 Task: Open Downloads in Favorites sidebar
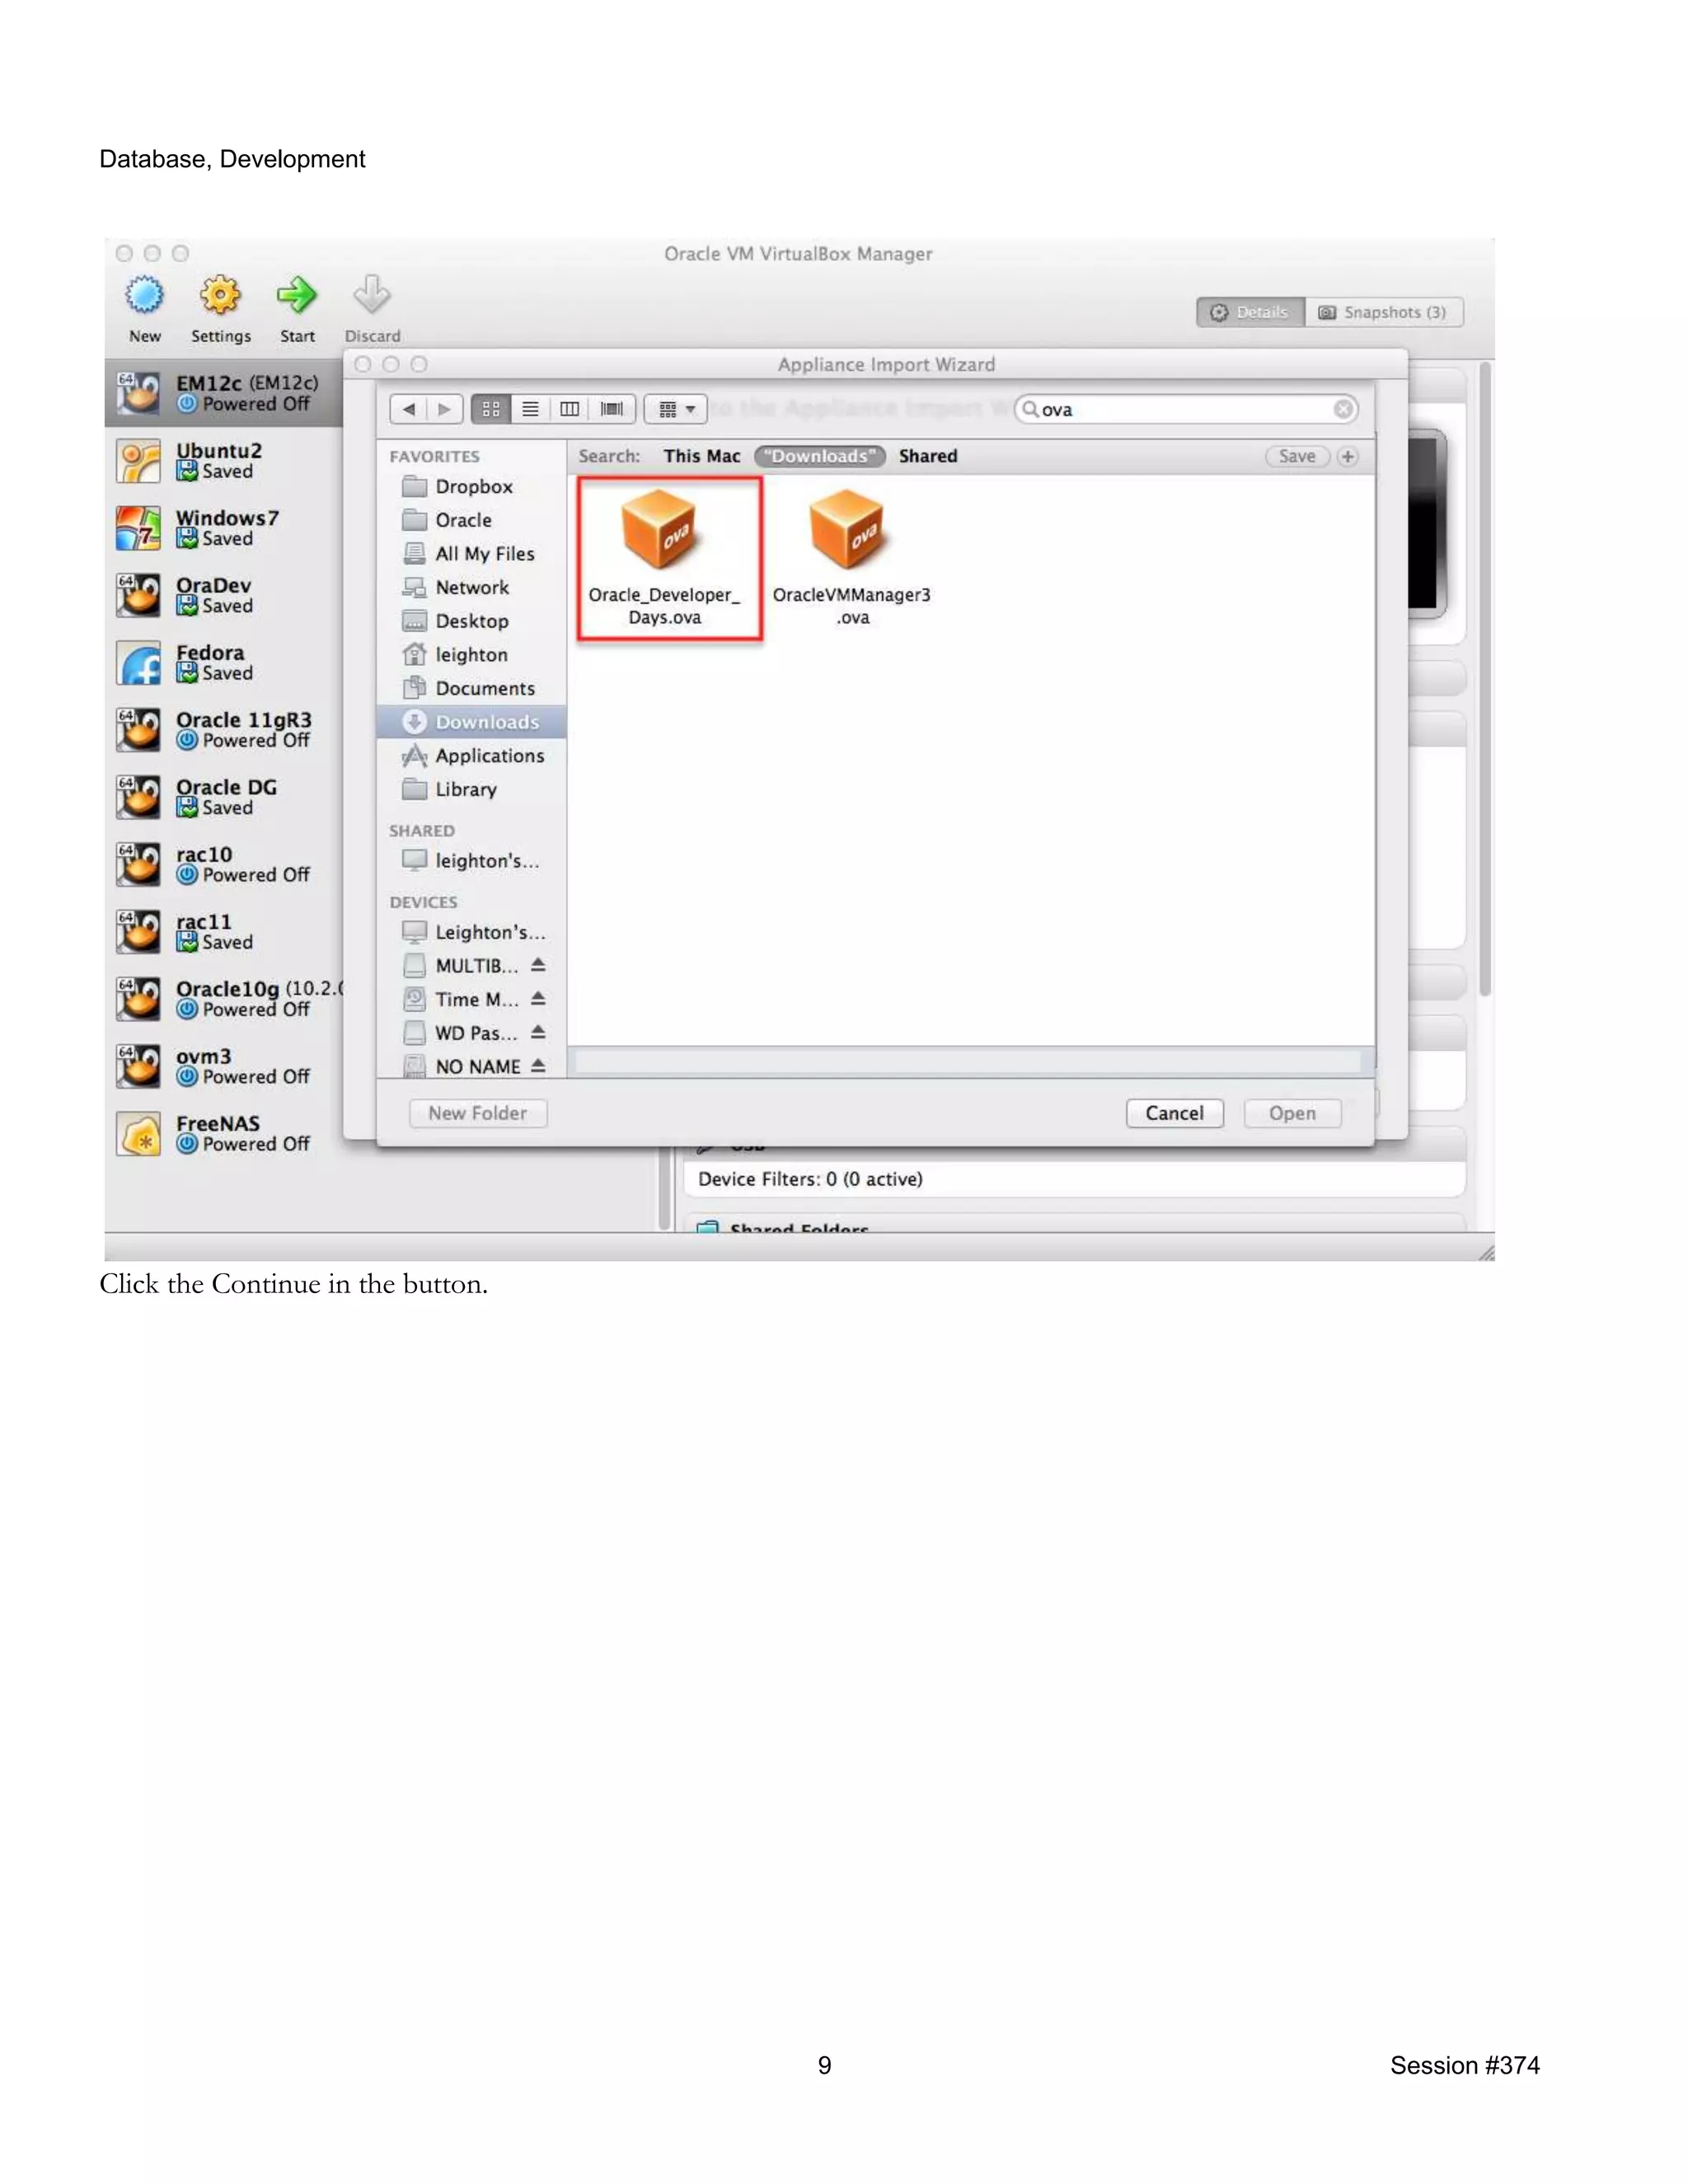pos(472,722)
